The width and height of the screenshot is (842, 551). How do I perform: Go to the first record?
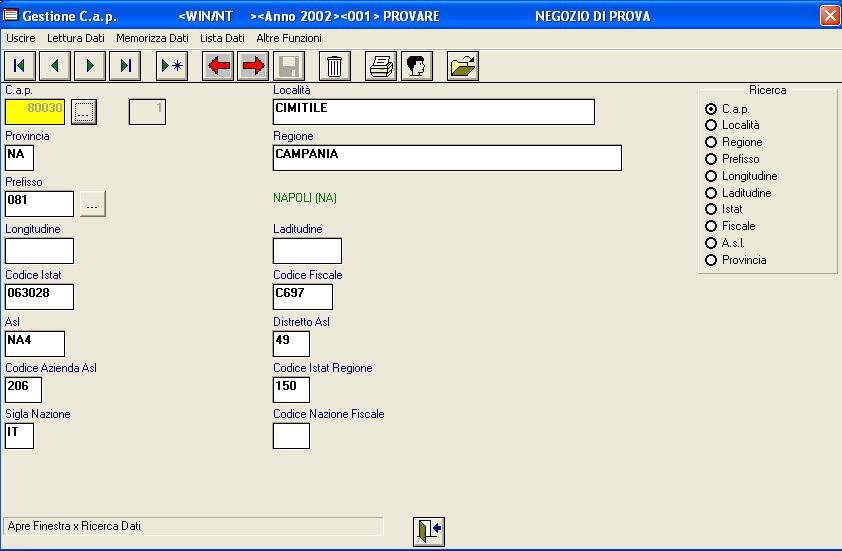coord(19,66)
